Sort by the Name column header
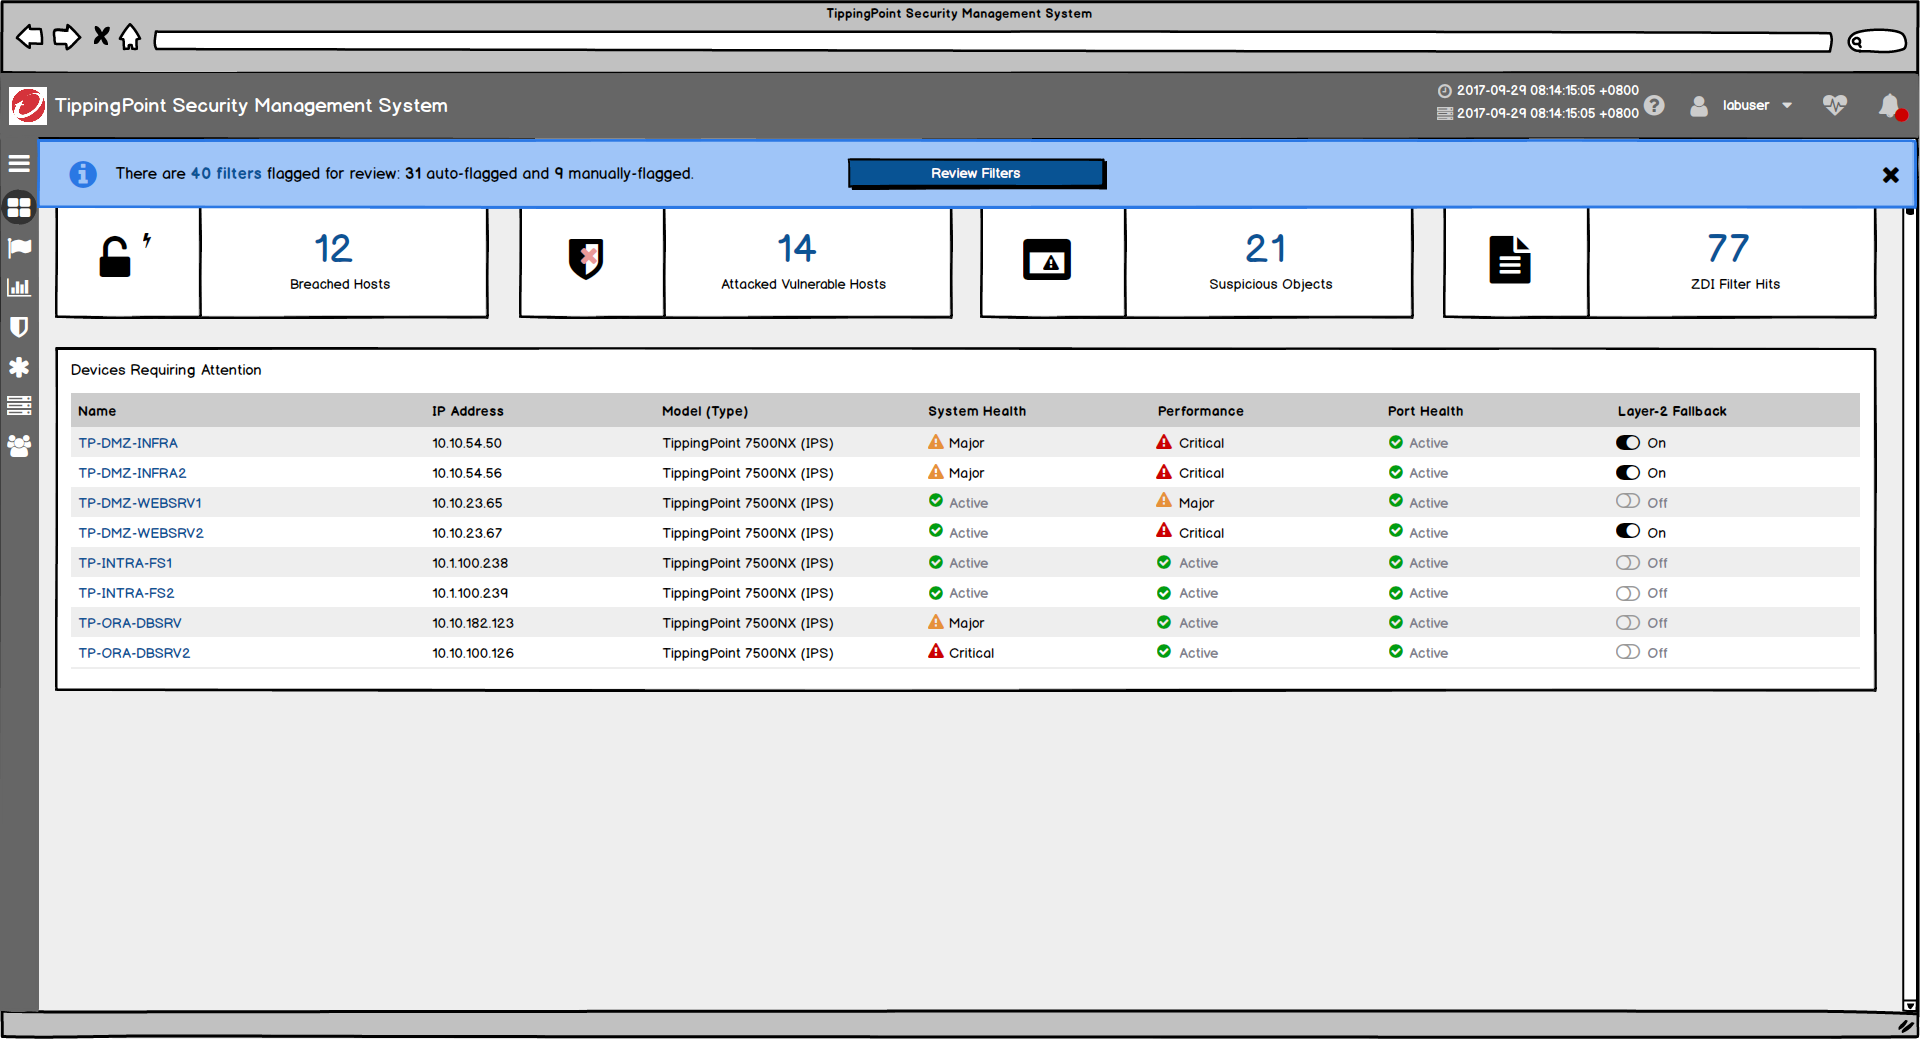The image size is (1920, 1039). pyautogui.click(x=97, y=411)
